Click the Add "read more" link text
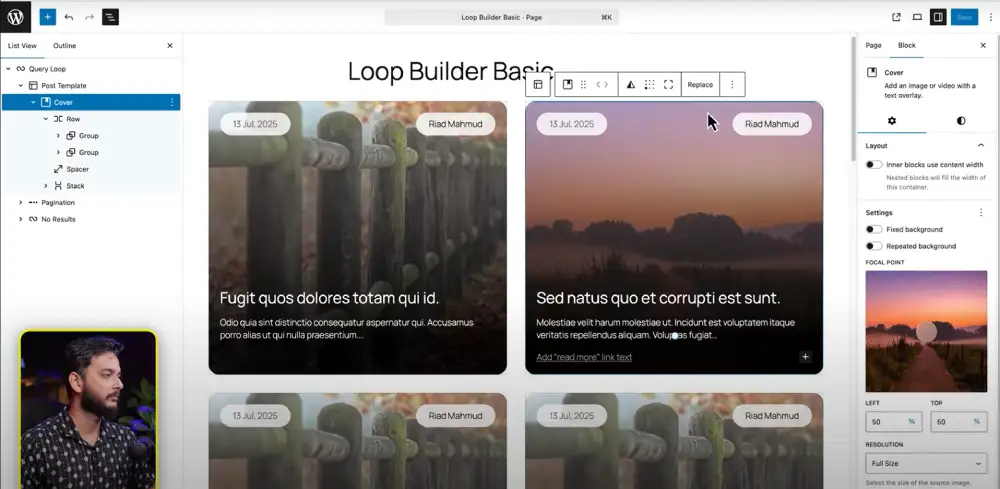Image resolution: width=1000 pixels, height=489 pixels. click(x=584, y=357)
